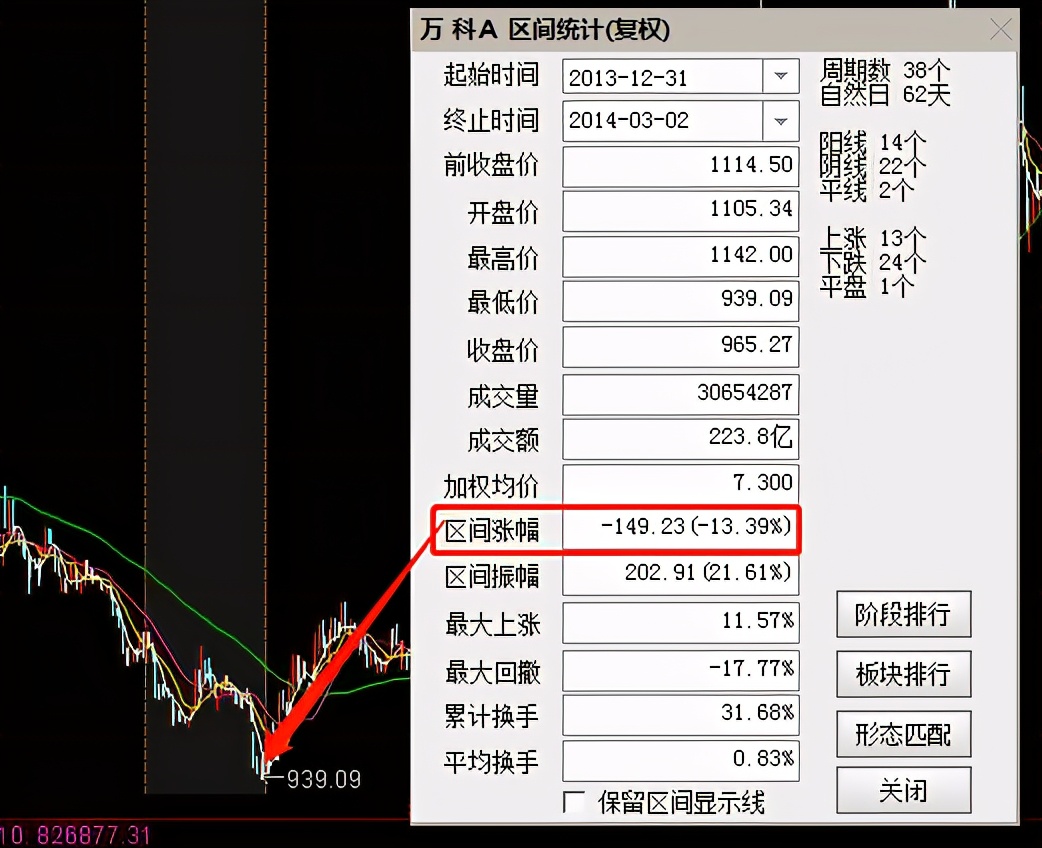
Task: Tick the keep-interval-display-line option
Action: (x=574, y=803)
